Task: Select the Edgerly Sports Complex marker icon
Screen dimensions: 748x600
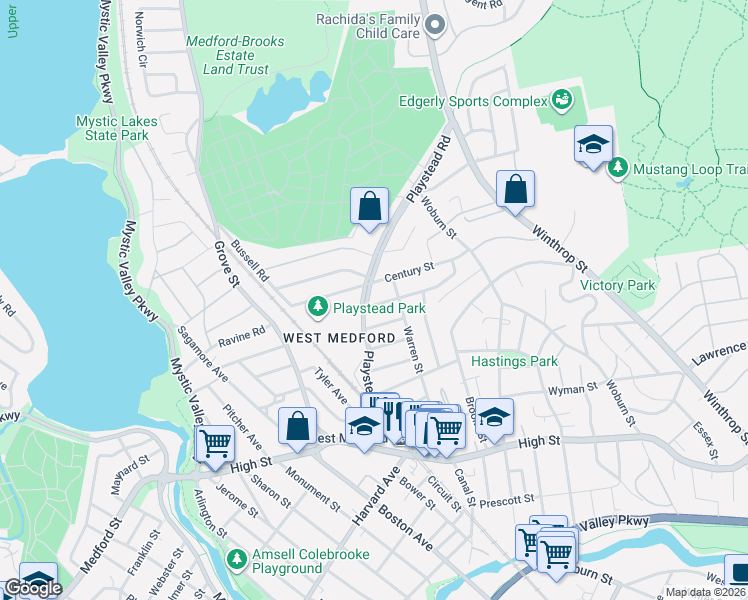Action: (x=561, y=100)
